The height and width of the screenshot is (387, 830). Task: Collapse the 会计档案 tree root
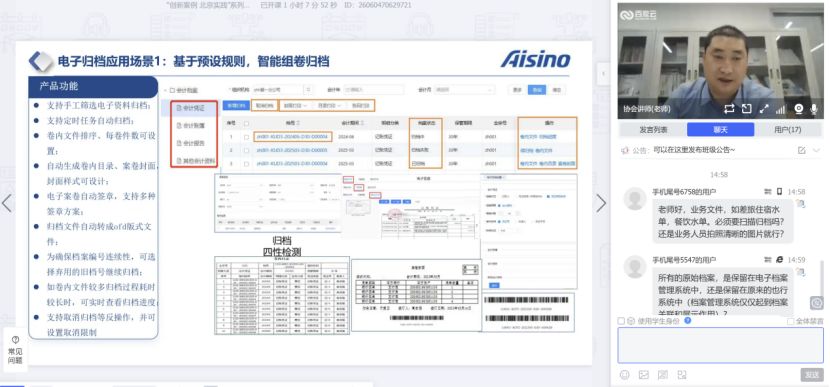(x=165, y=91)
